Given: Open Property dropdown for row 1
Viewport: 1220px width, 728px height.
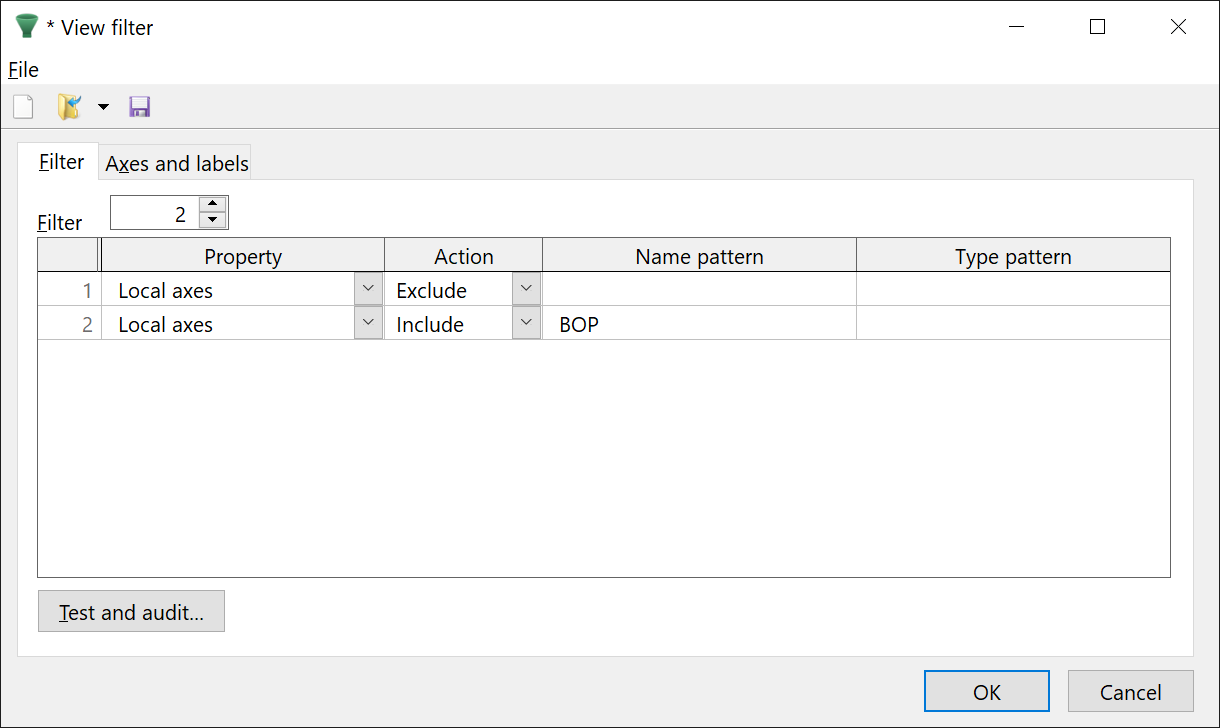Looking at the screenshot, I should pyautogui.click(x=368, y=290).
